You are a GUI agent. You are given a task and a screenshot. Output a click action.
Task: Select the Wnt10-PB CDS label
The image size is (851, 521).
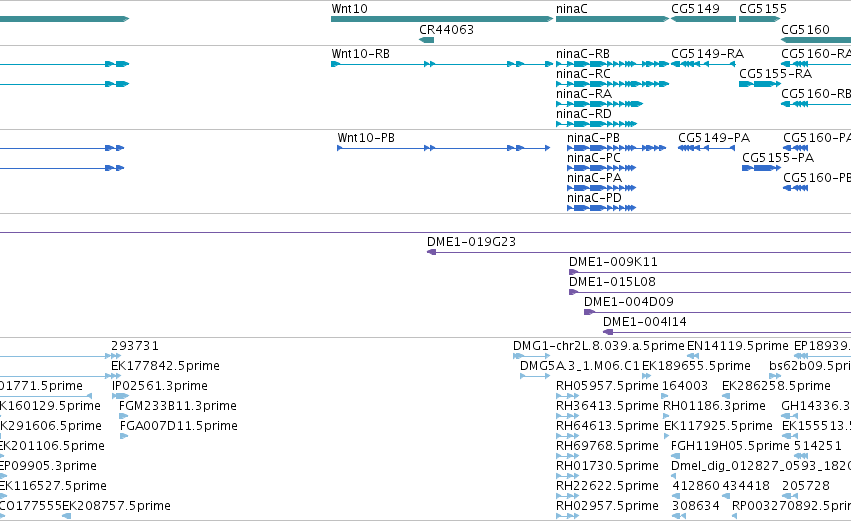[x=366, y=138]
